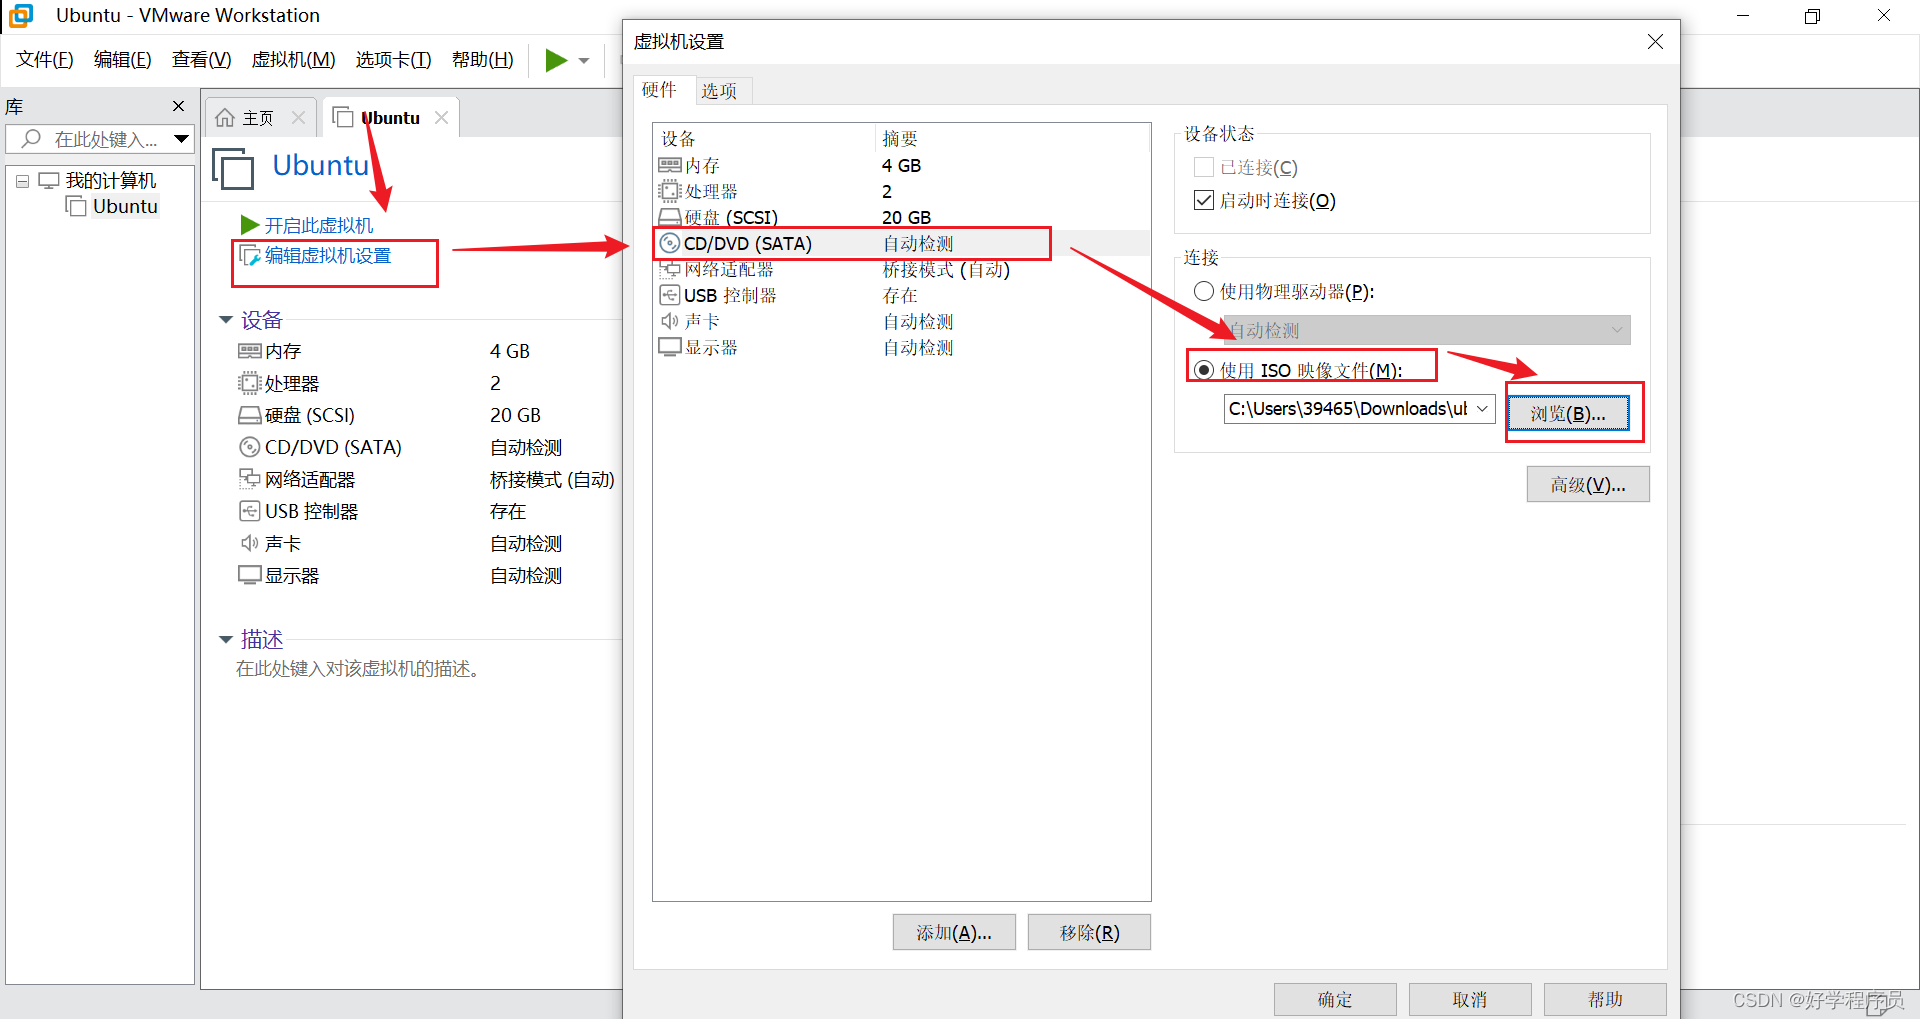Select 网络适配器 icon in settings dialog

pyautogui.click(x=669, y=269)
